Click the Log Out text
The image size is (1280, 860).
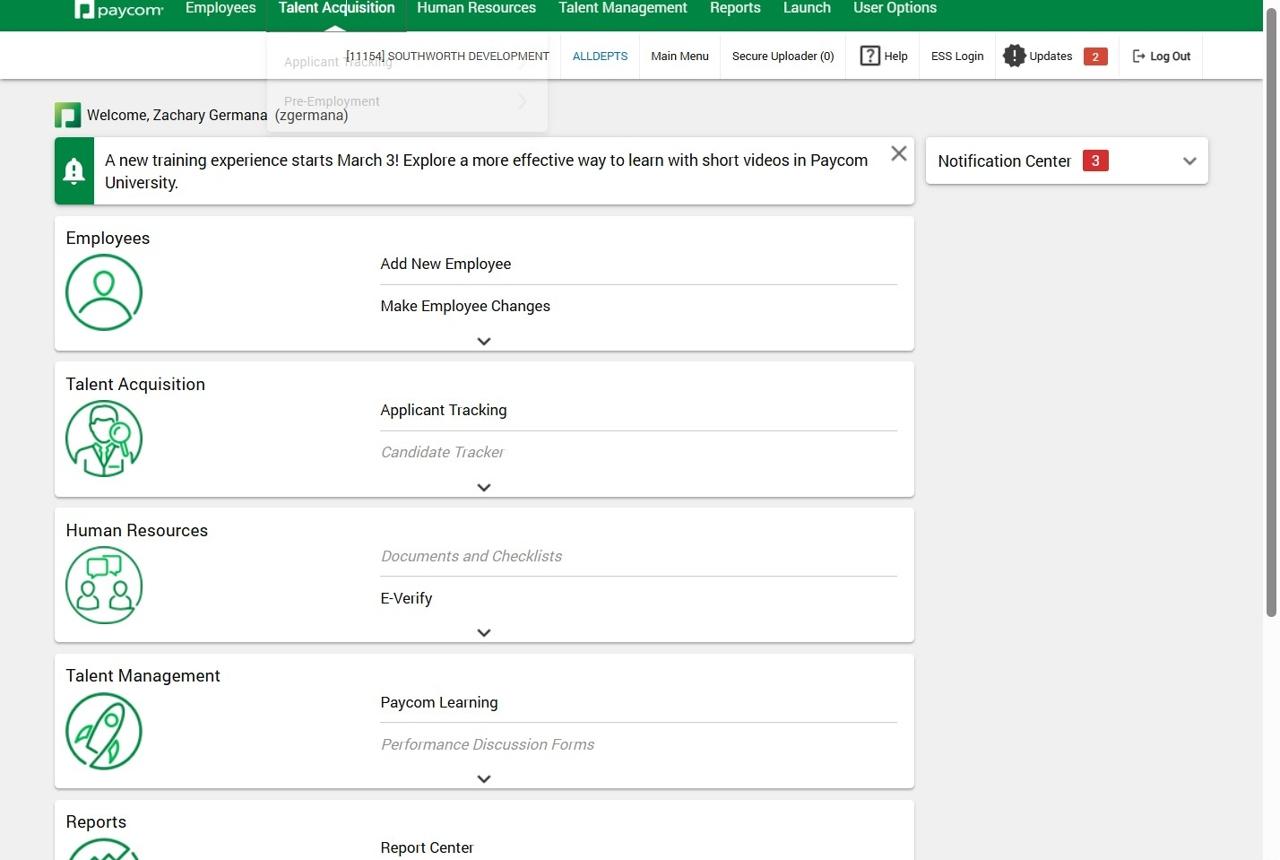1170,56
